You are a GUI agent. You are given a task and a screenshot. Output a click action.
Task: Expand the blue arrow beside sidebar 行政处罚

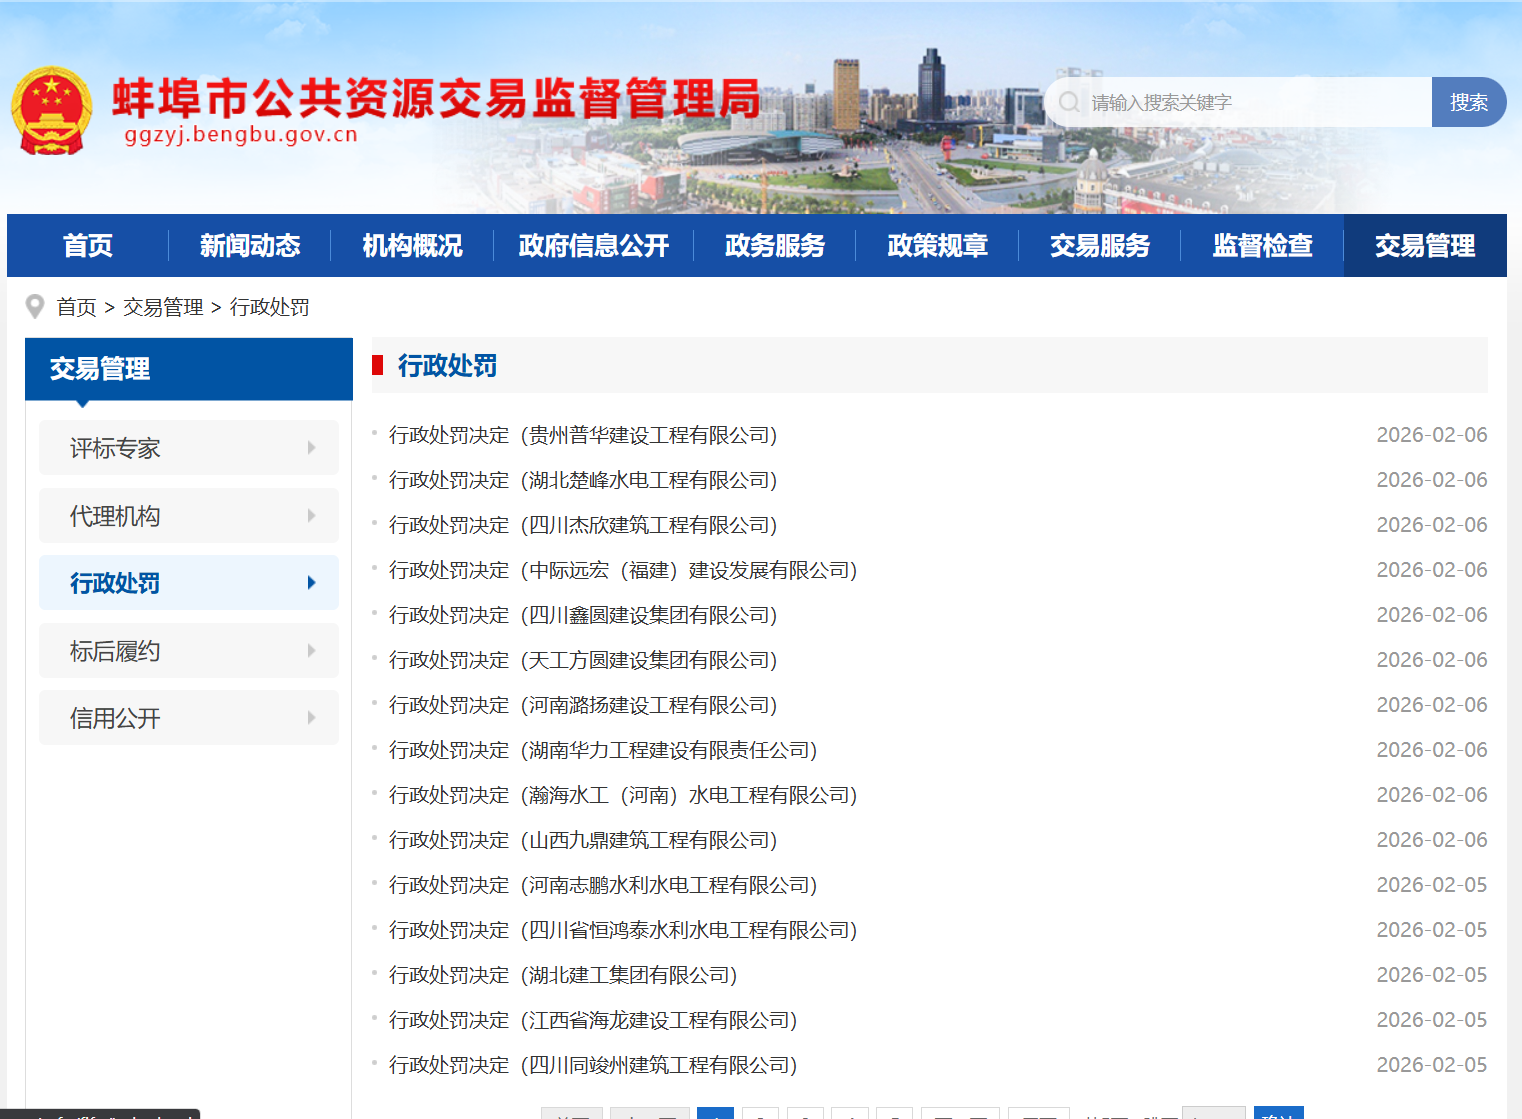tap(312, 583)
